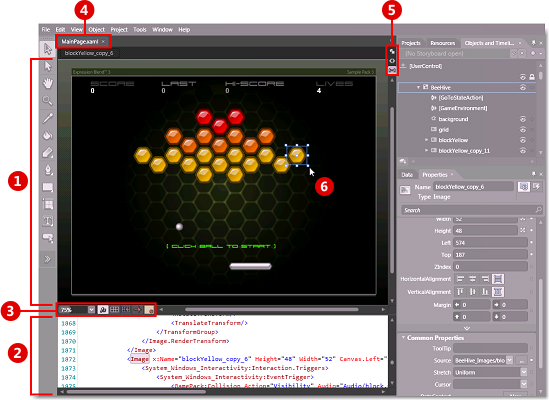Click the Properties view icon beside Name

click(x=524, y=187)
